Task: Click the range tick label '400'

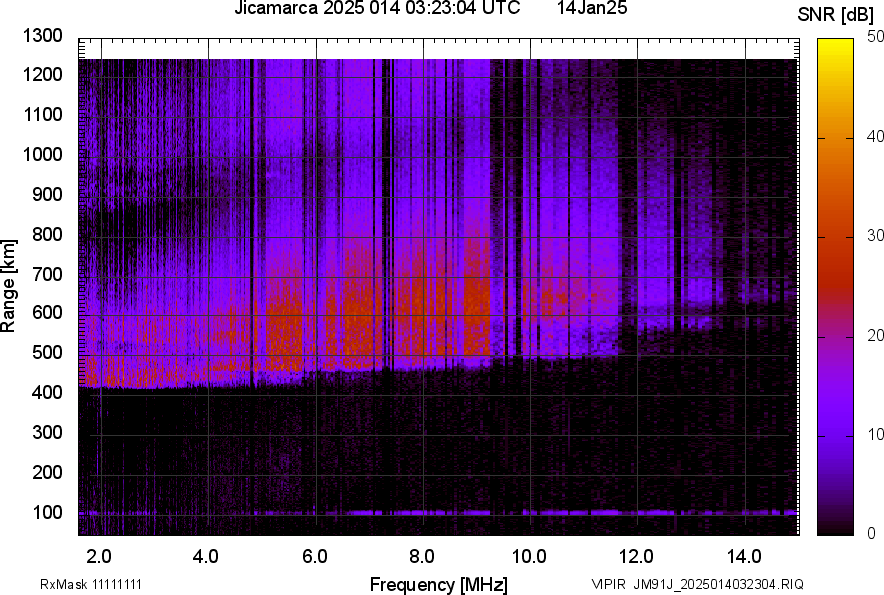Action: 47,392
